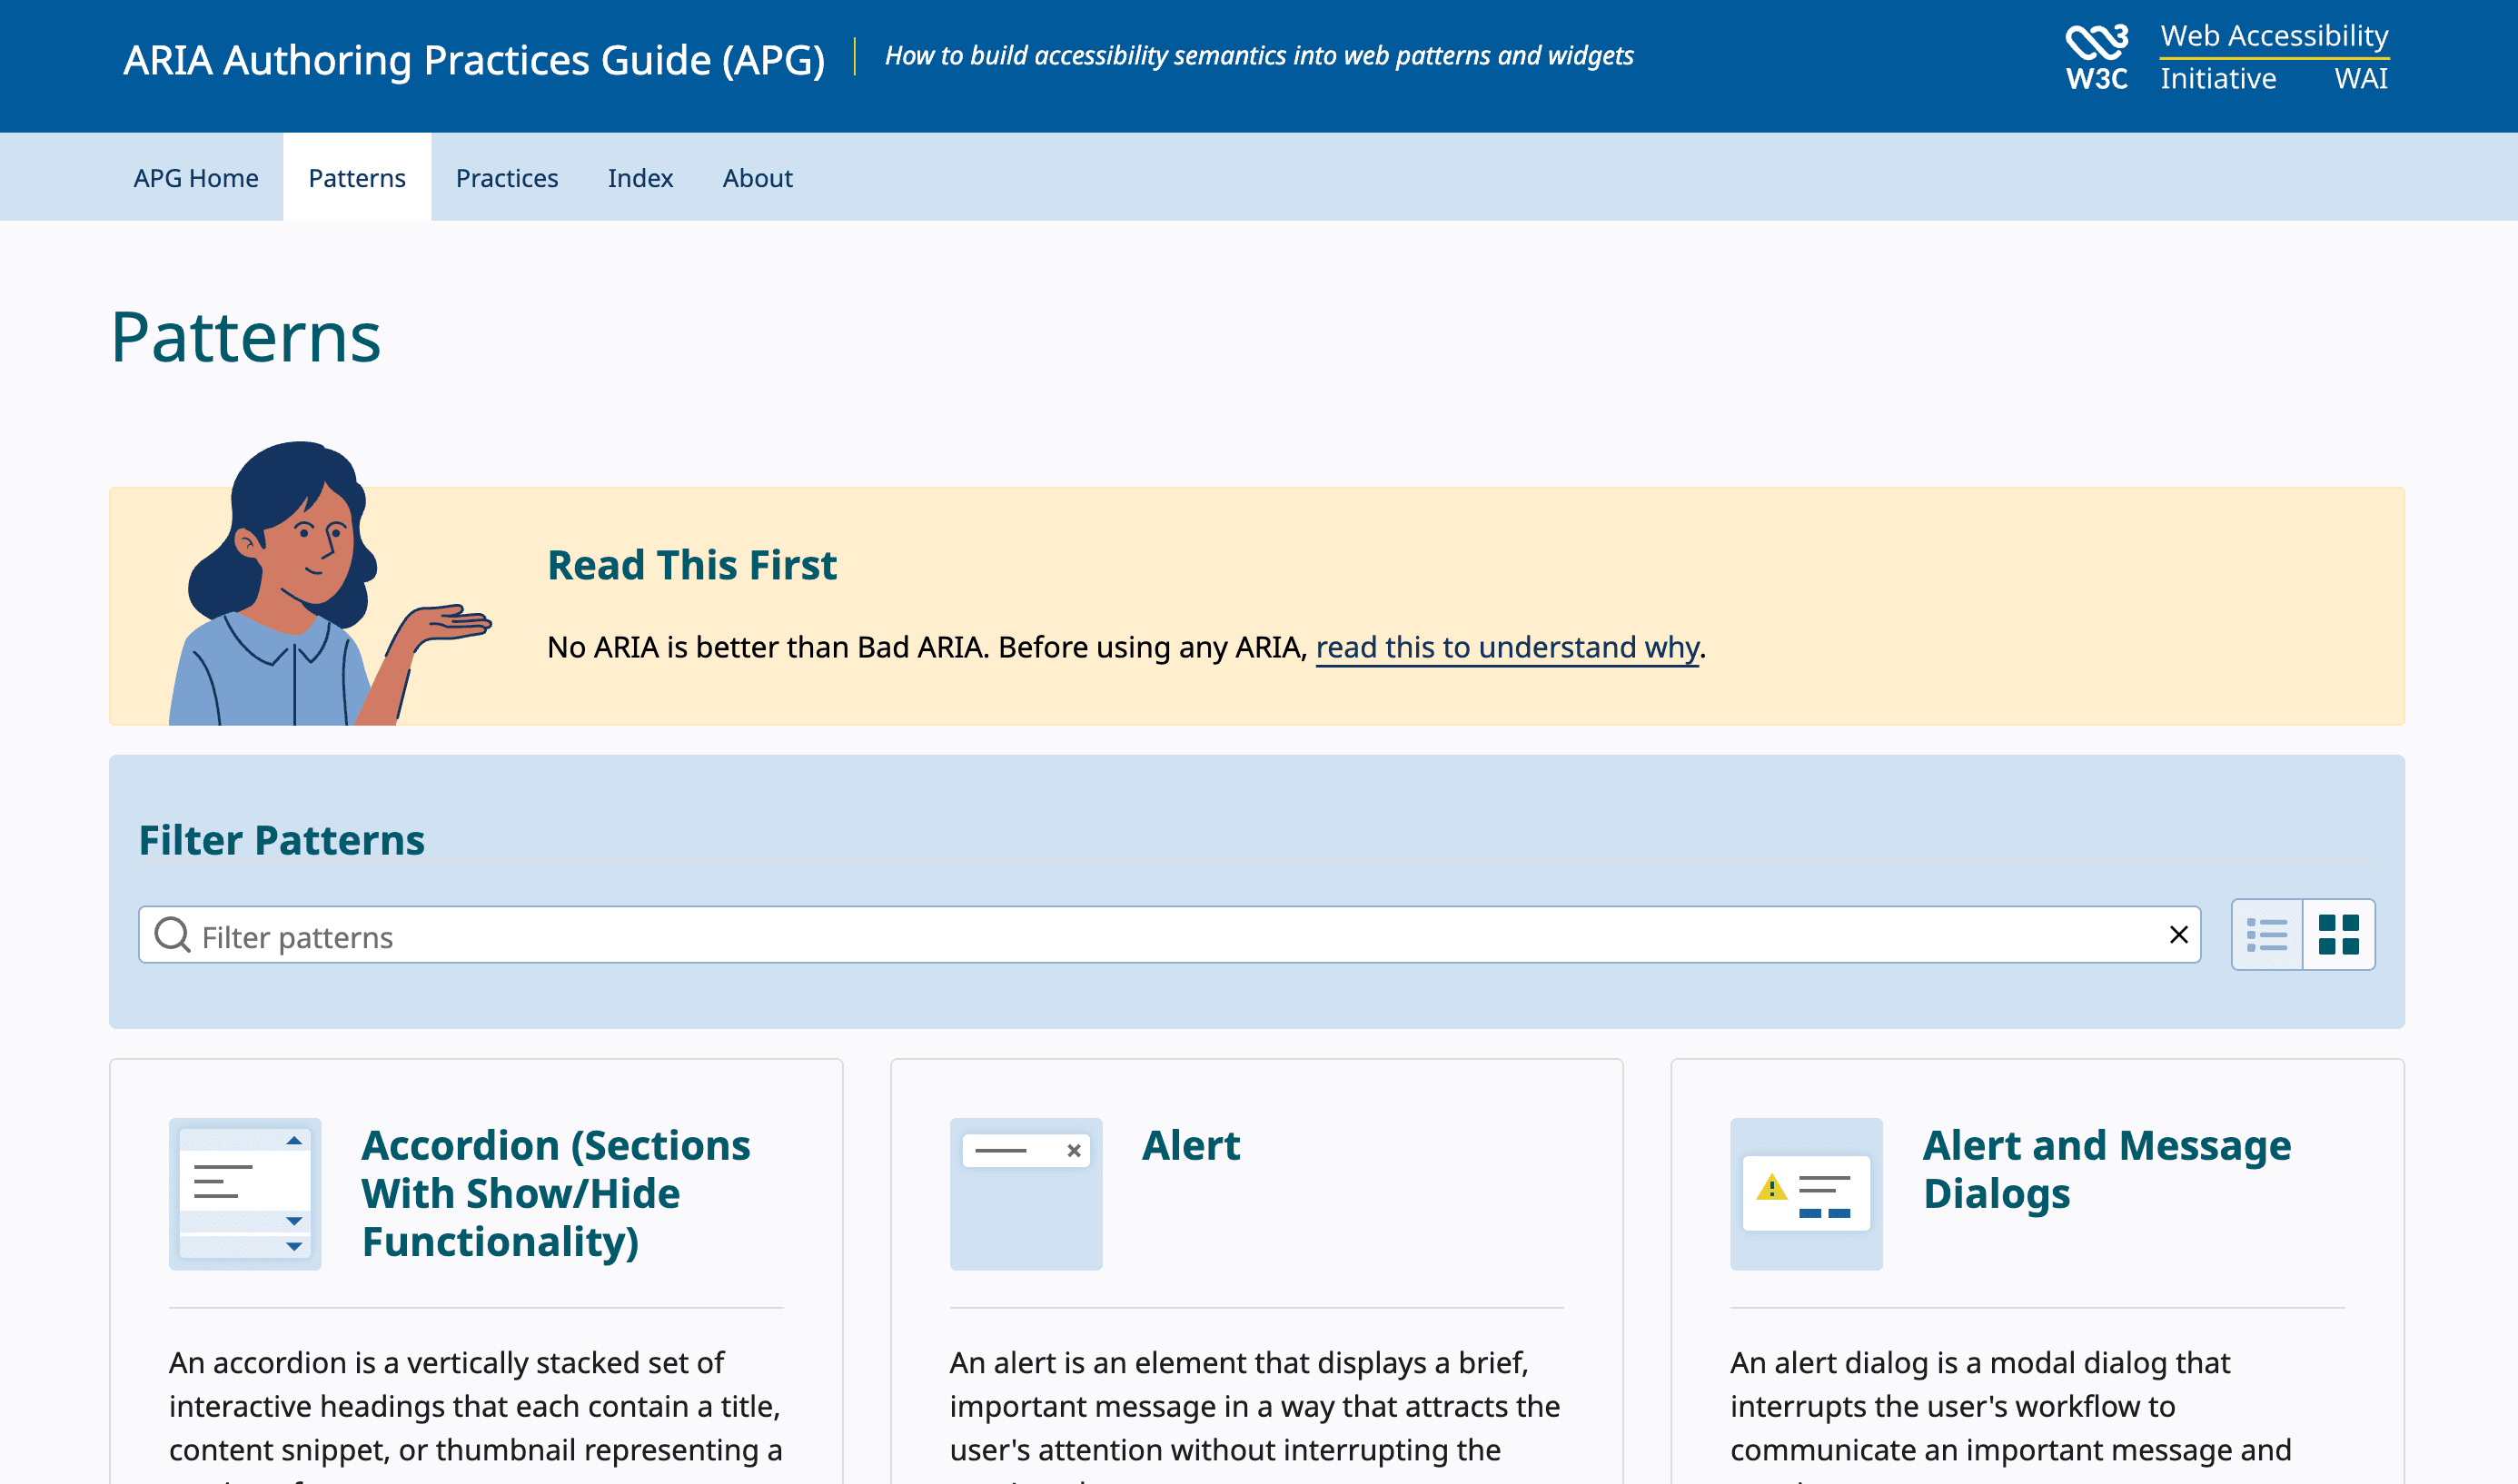Go to the Practices navigation tab
Screen dimensions: 2518x1484
(x=507, y=178)
